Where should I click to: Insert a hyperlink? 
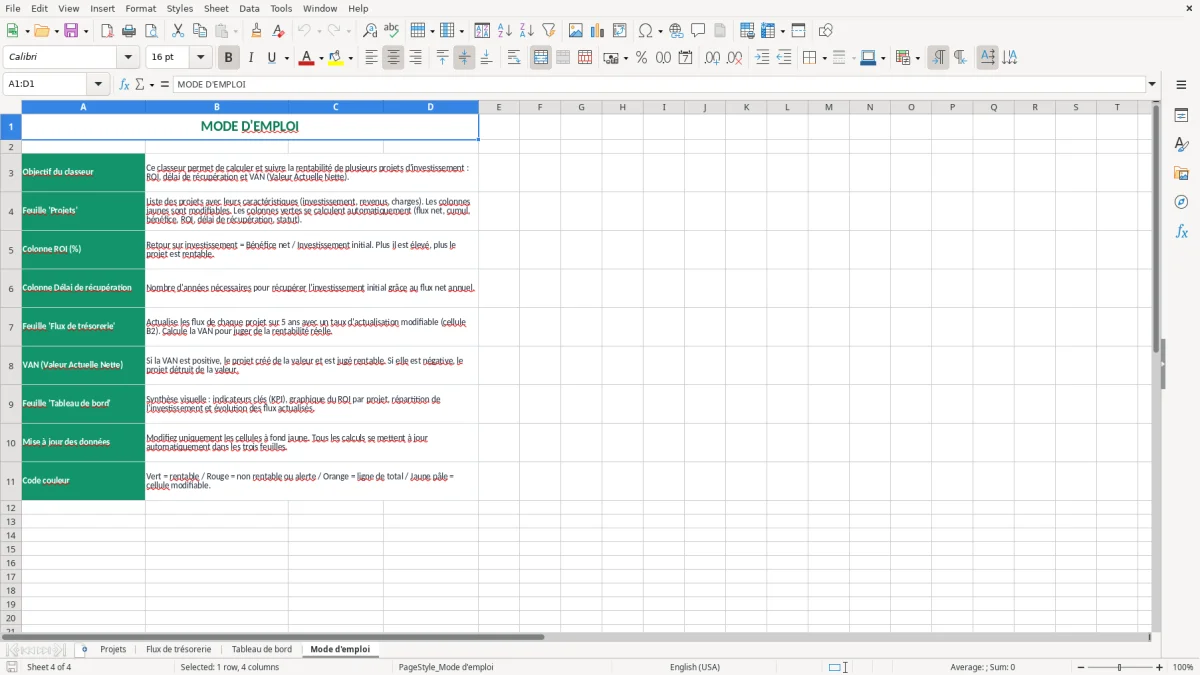676,31
